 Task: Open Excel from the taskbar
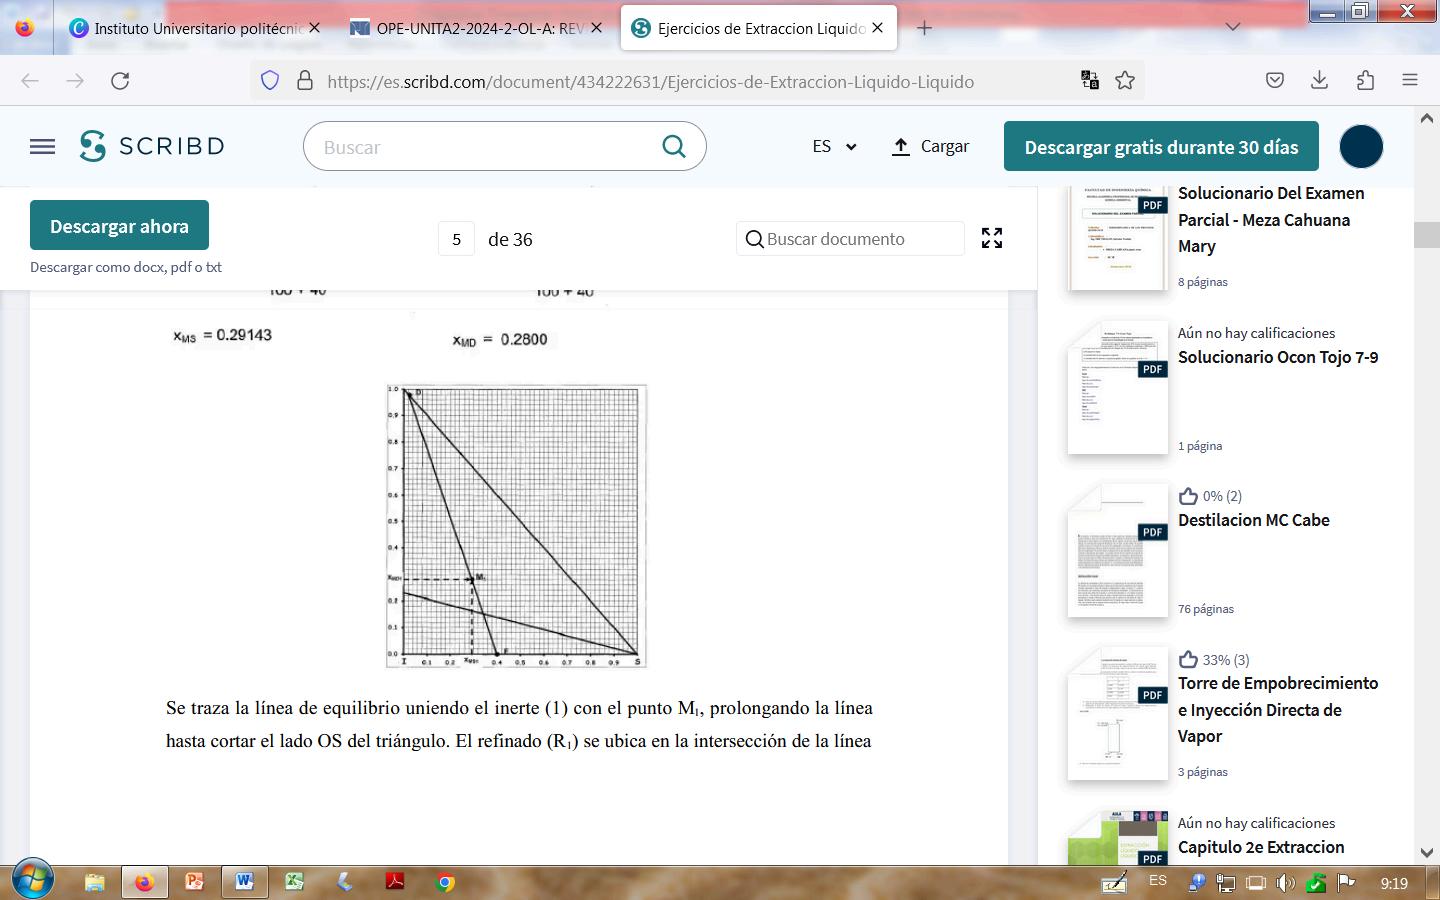point(294,882)
